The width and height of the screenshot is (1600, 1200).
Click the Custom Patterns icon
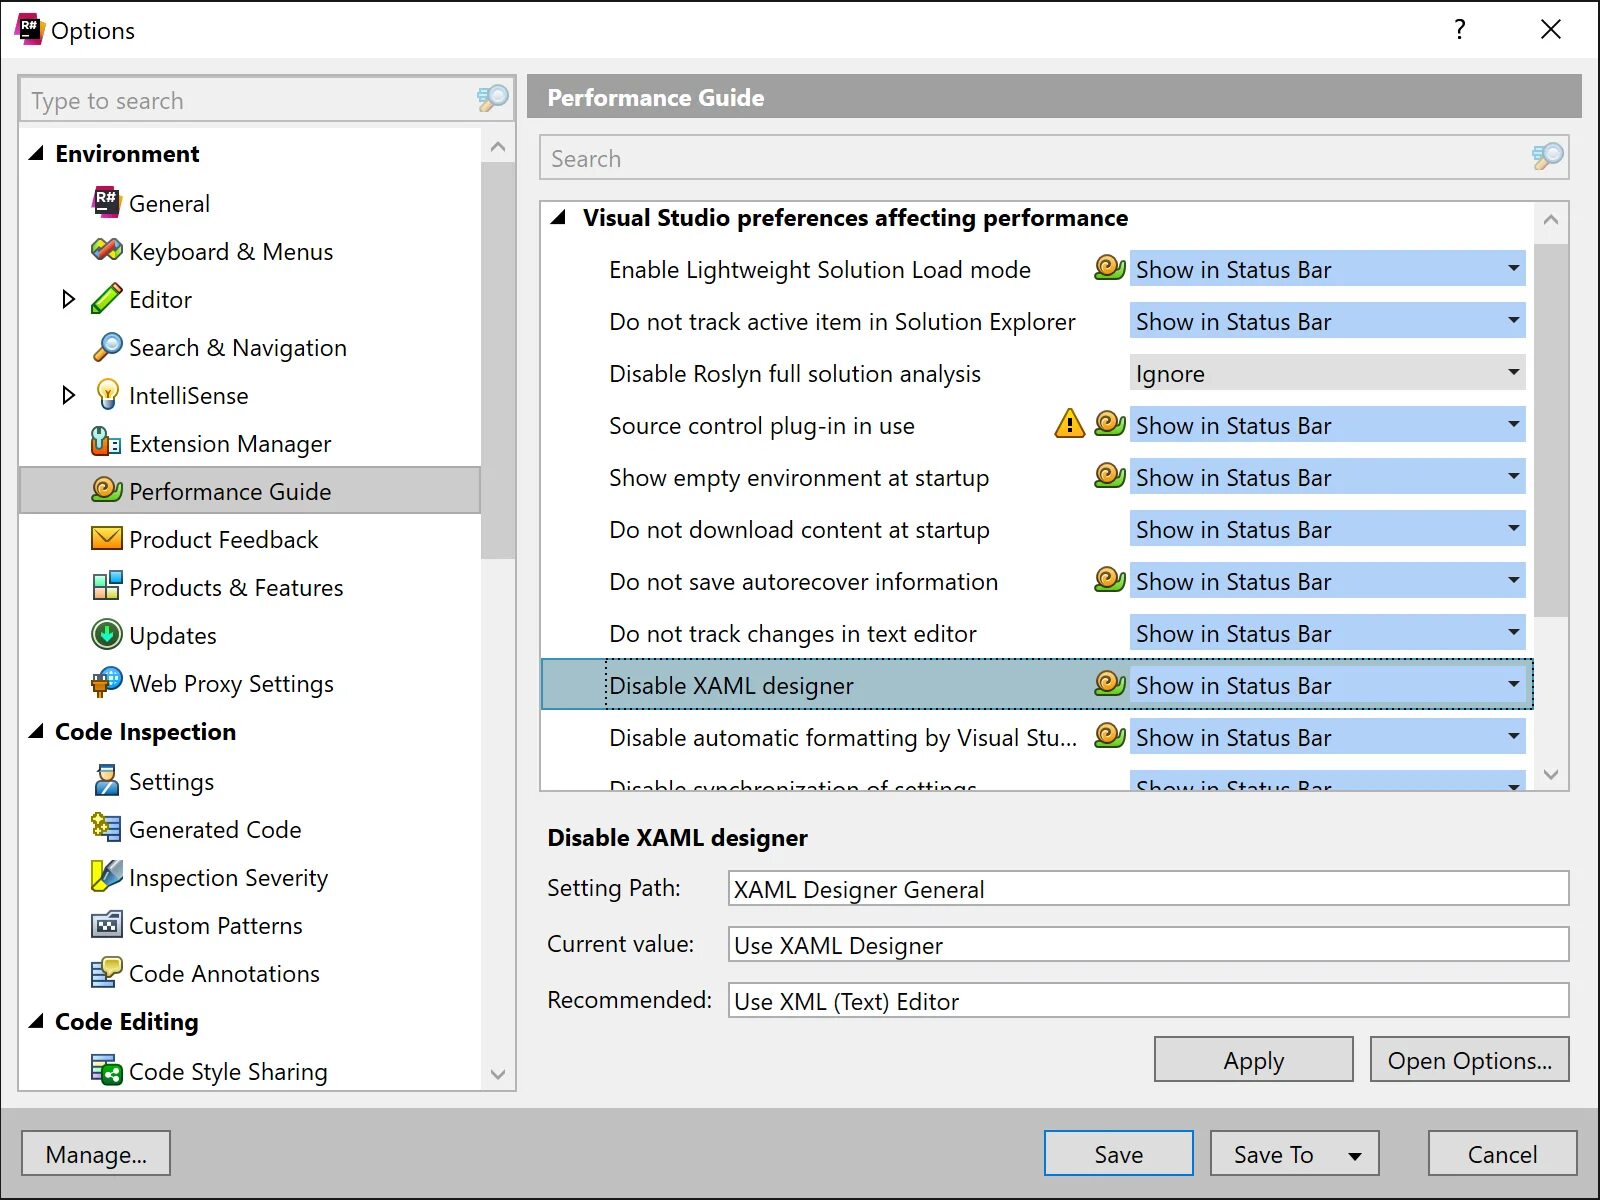(106, 924)
